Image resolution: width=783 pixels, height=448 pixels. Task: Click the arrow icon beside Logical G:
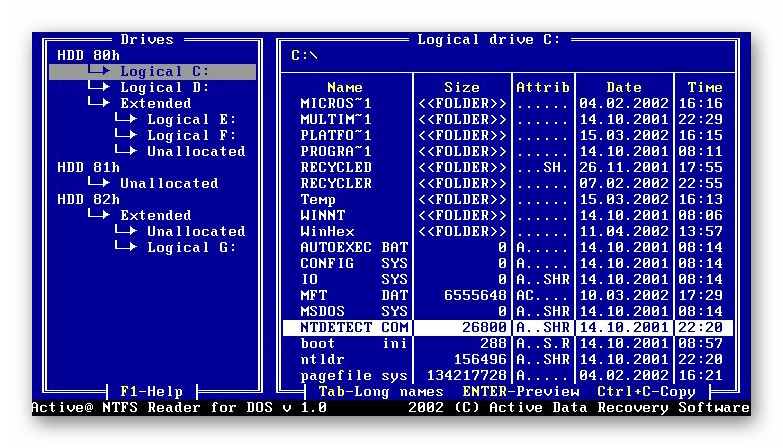pos(126,246)
